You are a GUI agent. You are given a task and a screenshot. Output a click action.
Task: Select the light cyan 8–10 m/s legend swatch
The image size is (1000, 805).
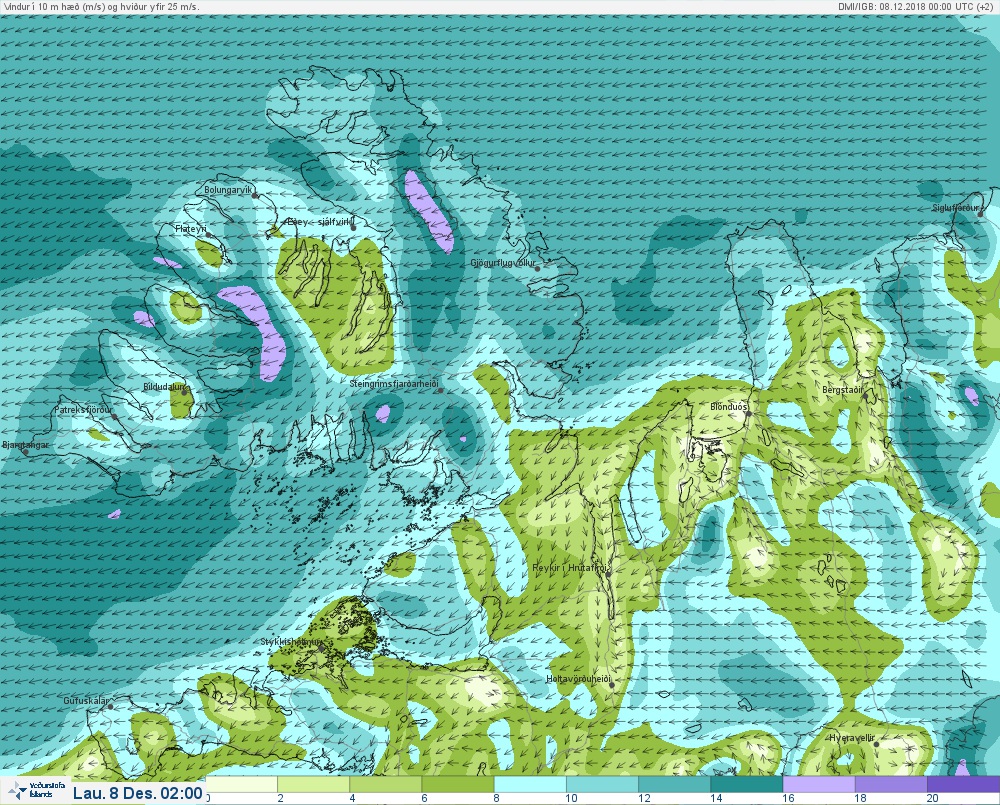[530, 784]
